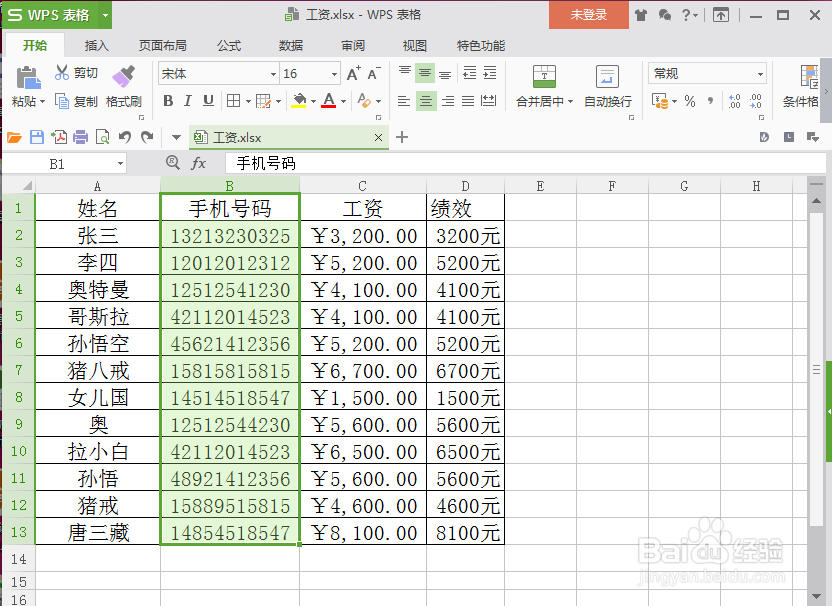The image size is (832, 606).
Task: Open the 保存 save icon
Action: pyautogui.click(x=37, y=138)
